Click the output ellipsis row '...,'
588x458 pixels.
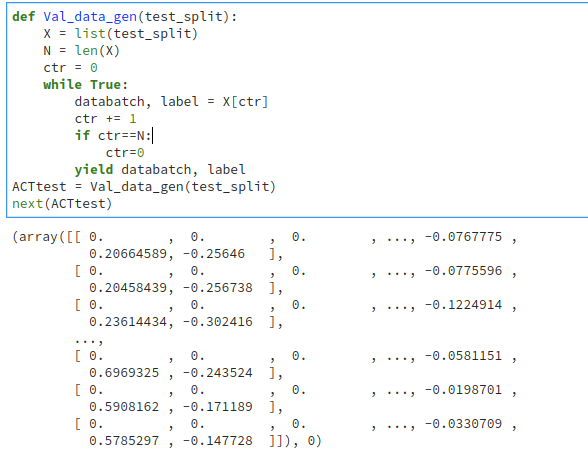coord(88,340)
